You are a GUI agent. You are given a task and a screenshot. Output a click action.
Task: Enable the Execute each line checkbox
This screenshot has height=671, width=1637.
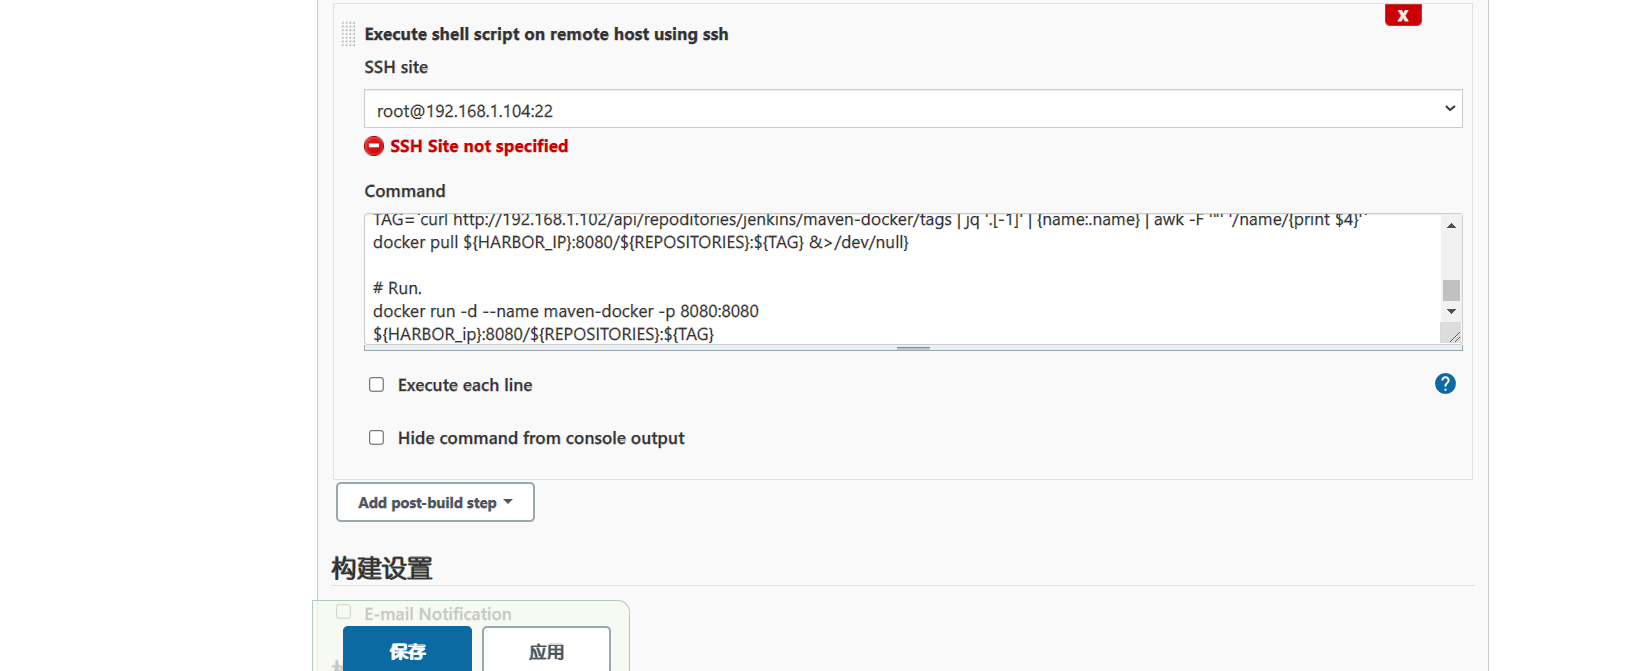click(x=377, y=385)
